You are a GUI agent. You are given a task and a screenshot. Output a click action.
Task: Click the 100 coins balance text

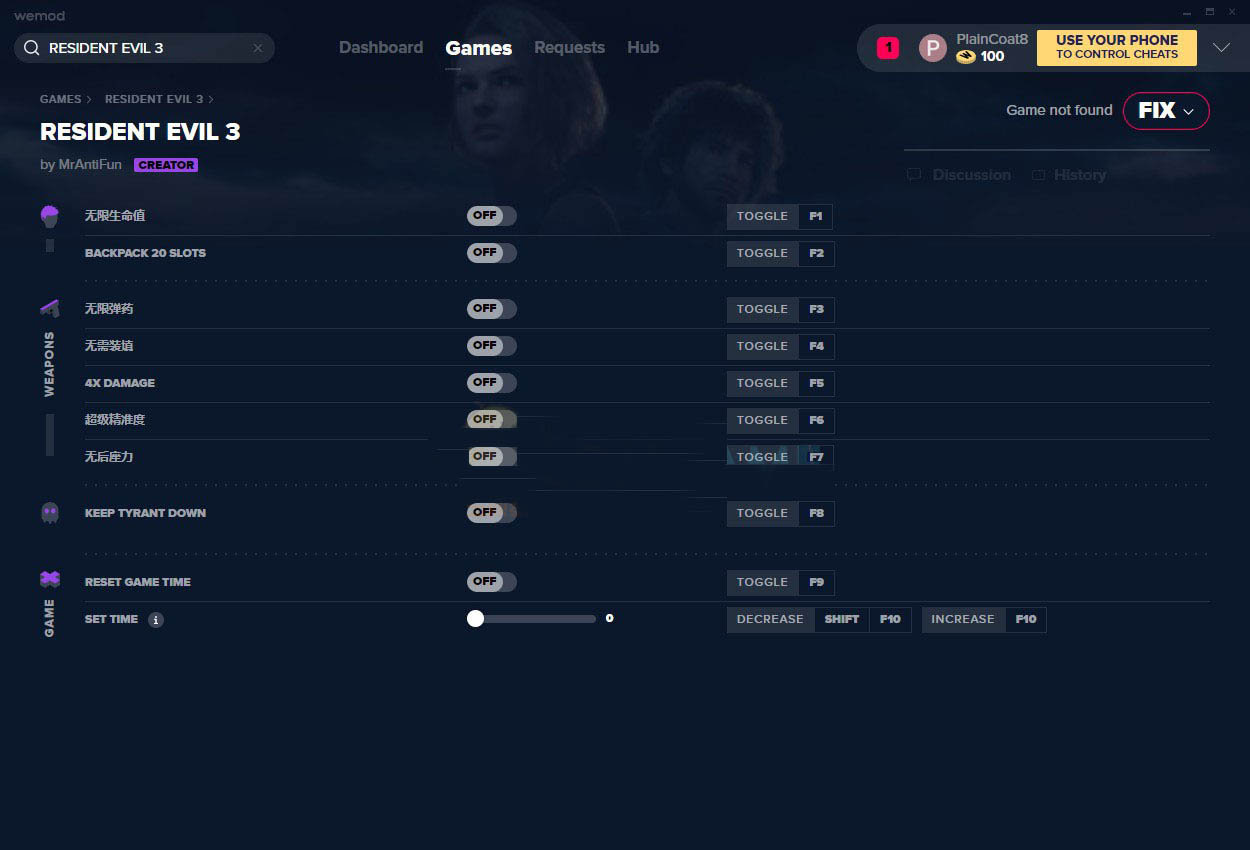[992, 57]
